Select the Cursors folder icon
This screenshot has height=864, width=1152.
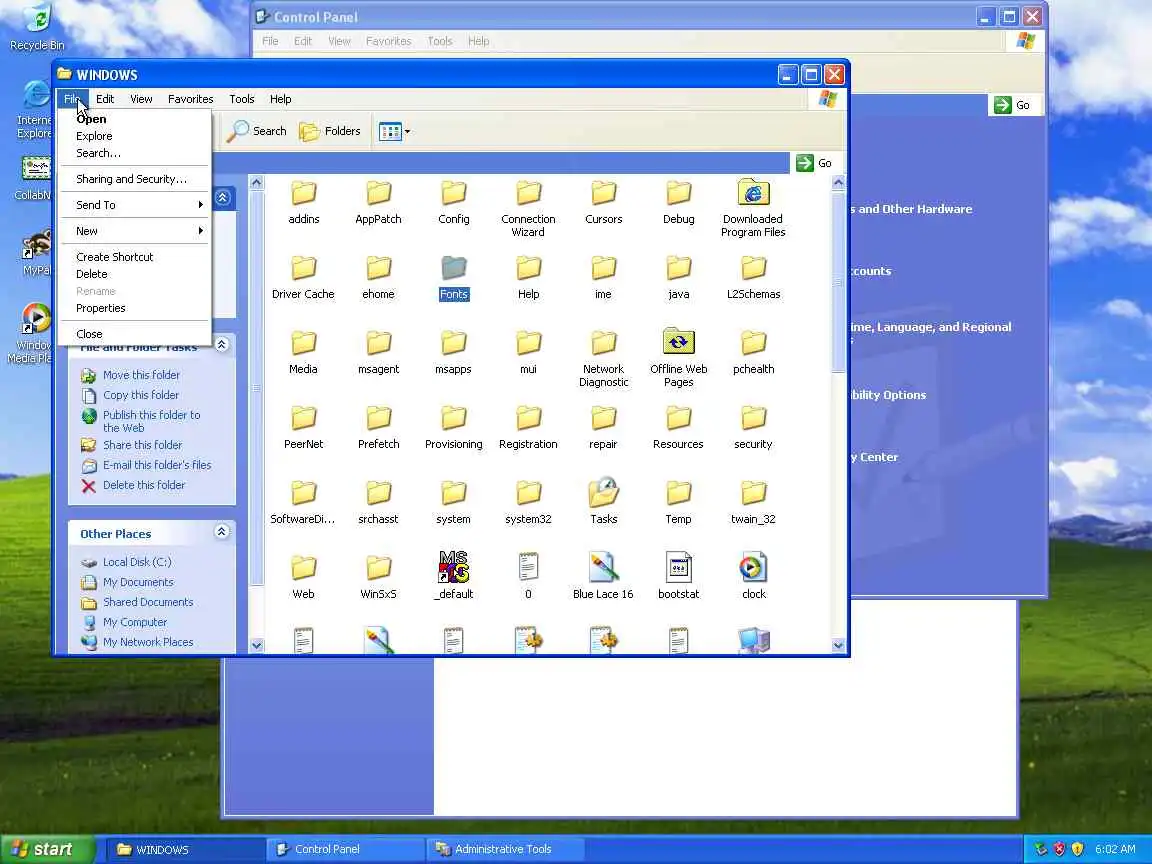coord(603,193)
